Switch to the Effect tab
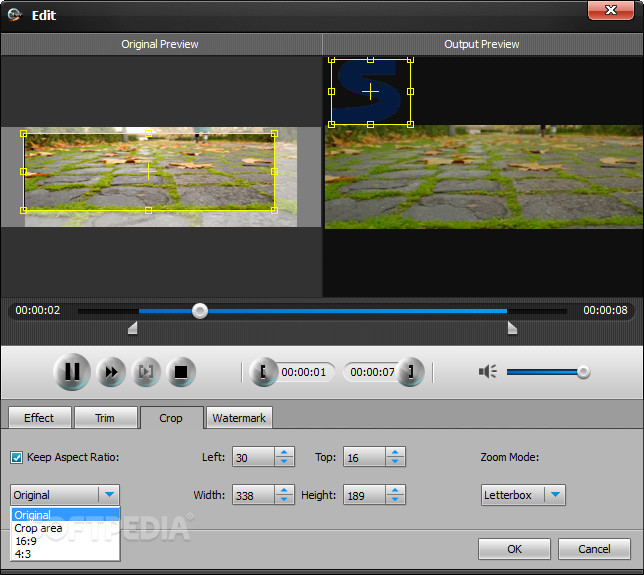The width and height of the screenshot is (644, 575). pos(39,418)
